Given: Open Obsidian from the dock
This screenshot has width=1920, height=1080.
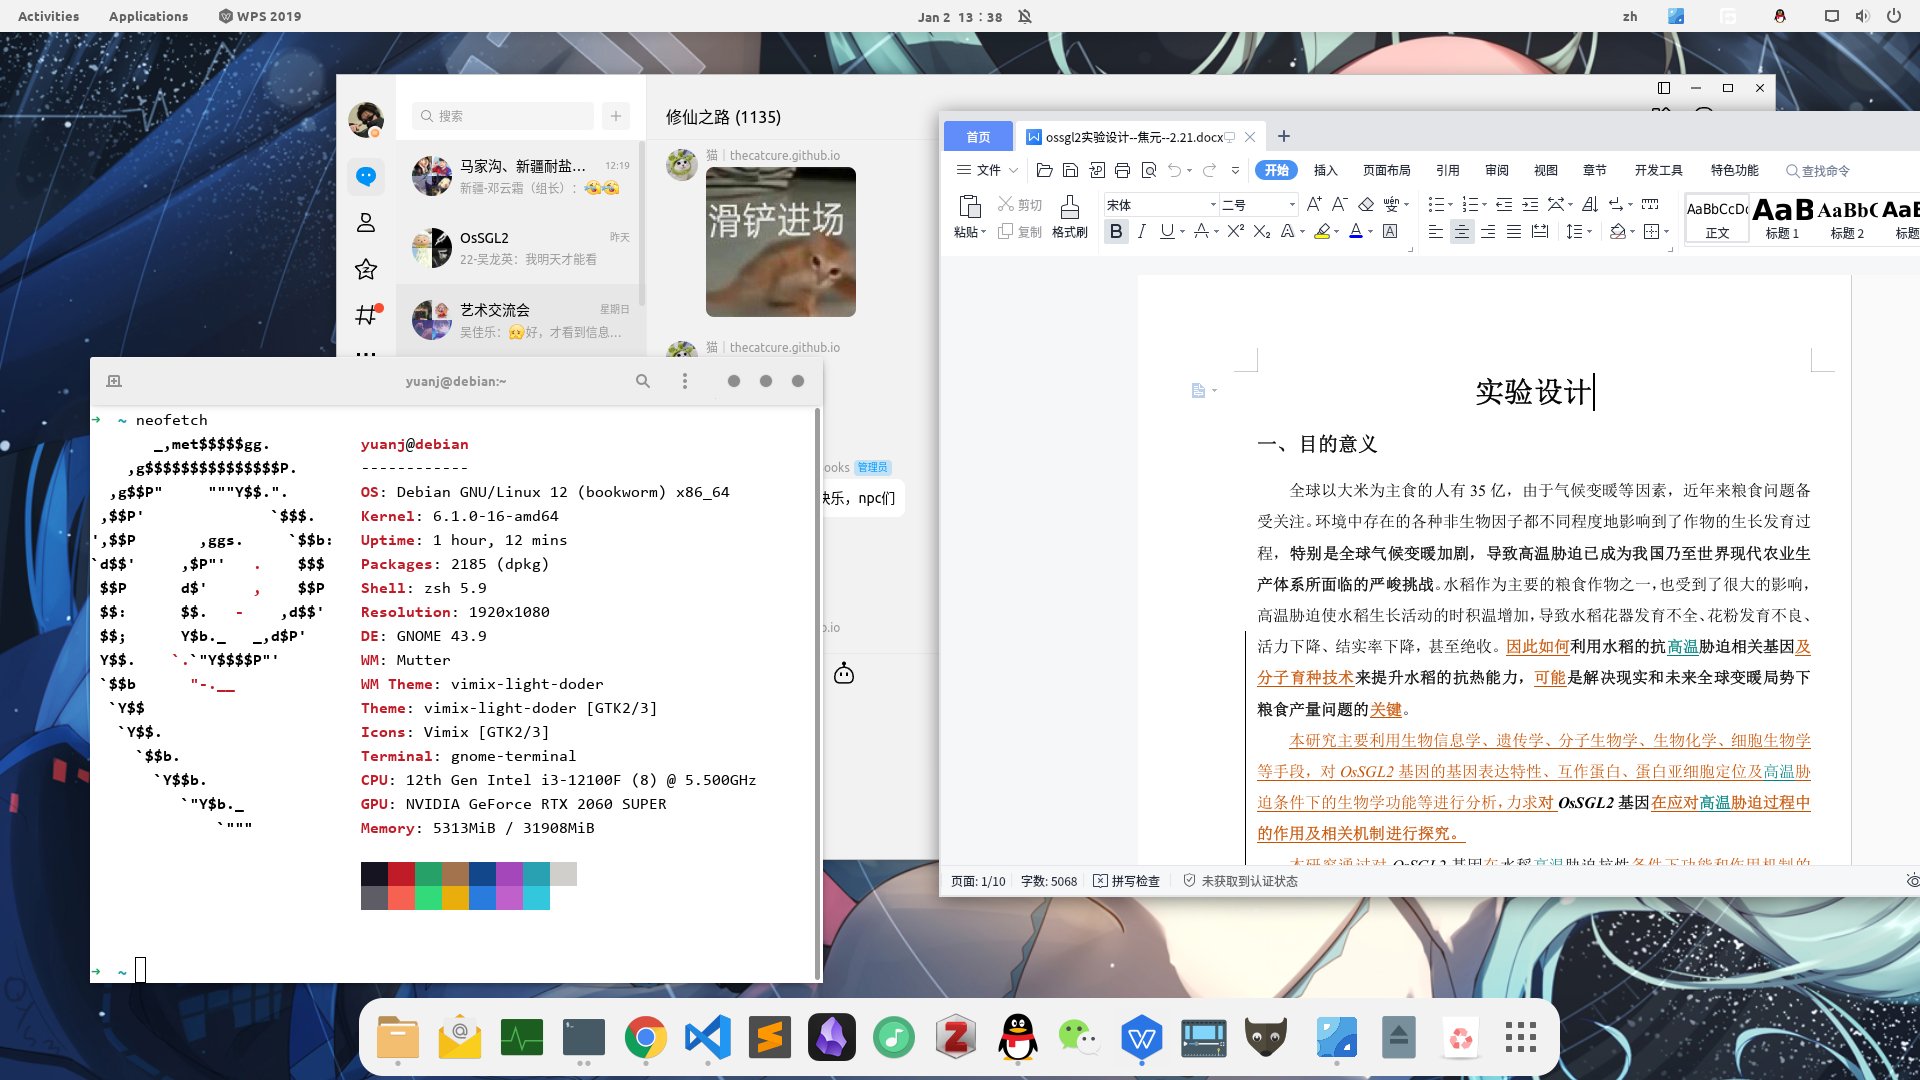Looking at the screenshot, I should coord(832,1038).
